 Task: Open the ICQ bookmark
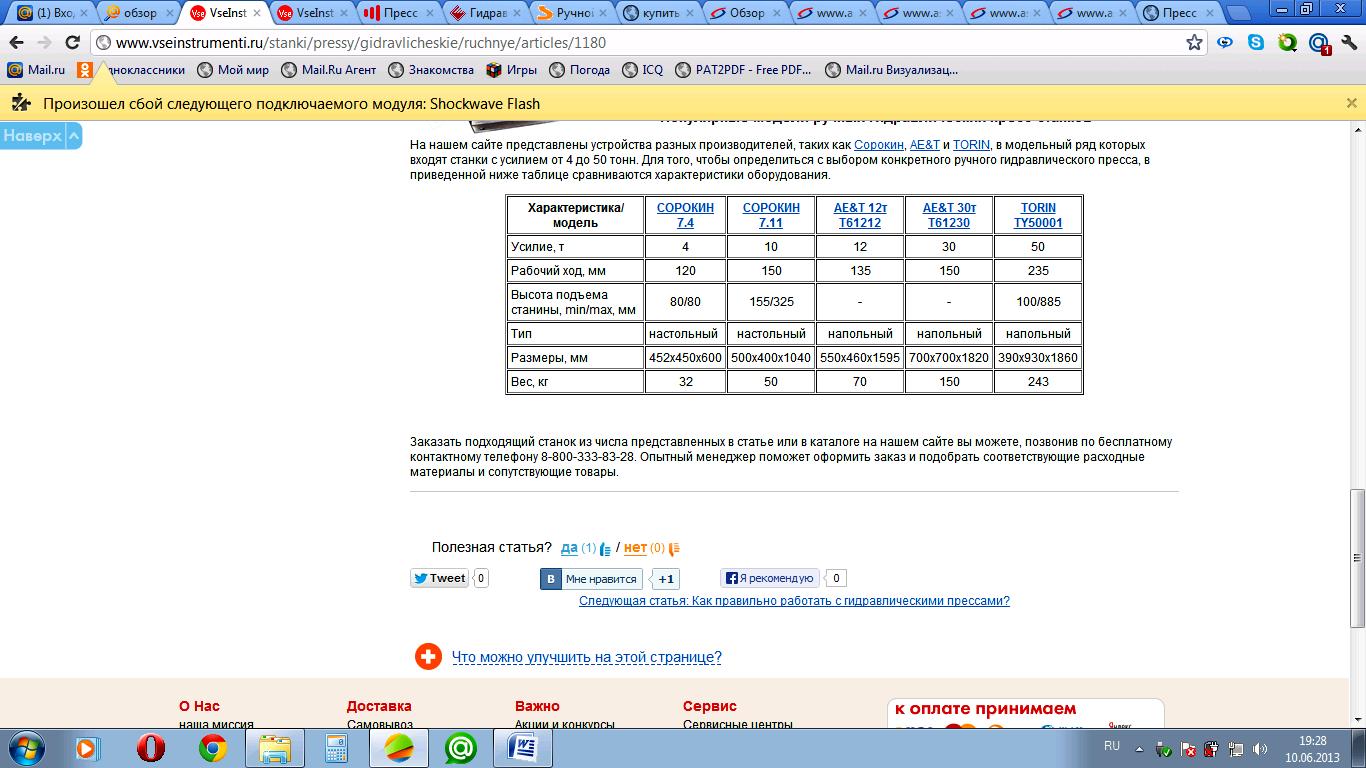tap(642, 70)
